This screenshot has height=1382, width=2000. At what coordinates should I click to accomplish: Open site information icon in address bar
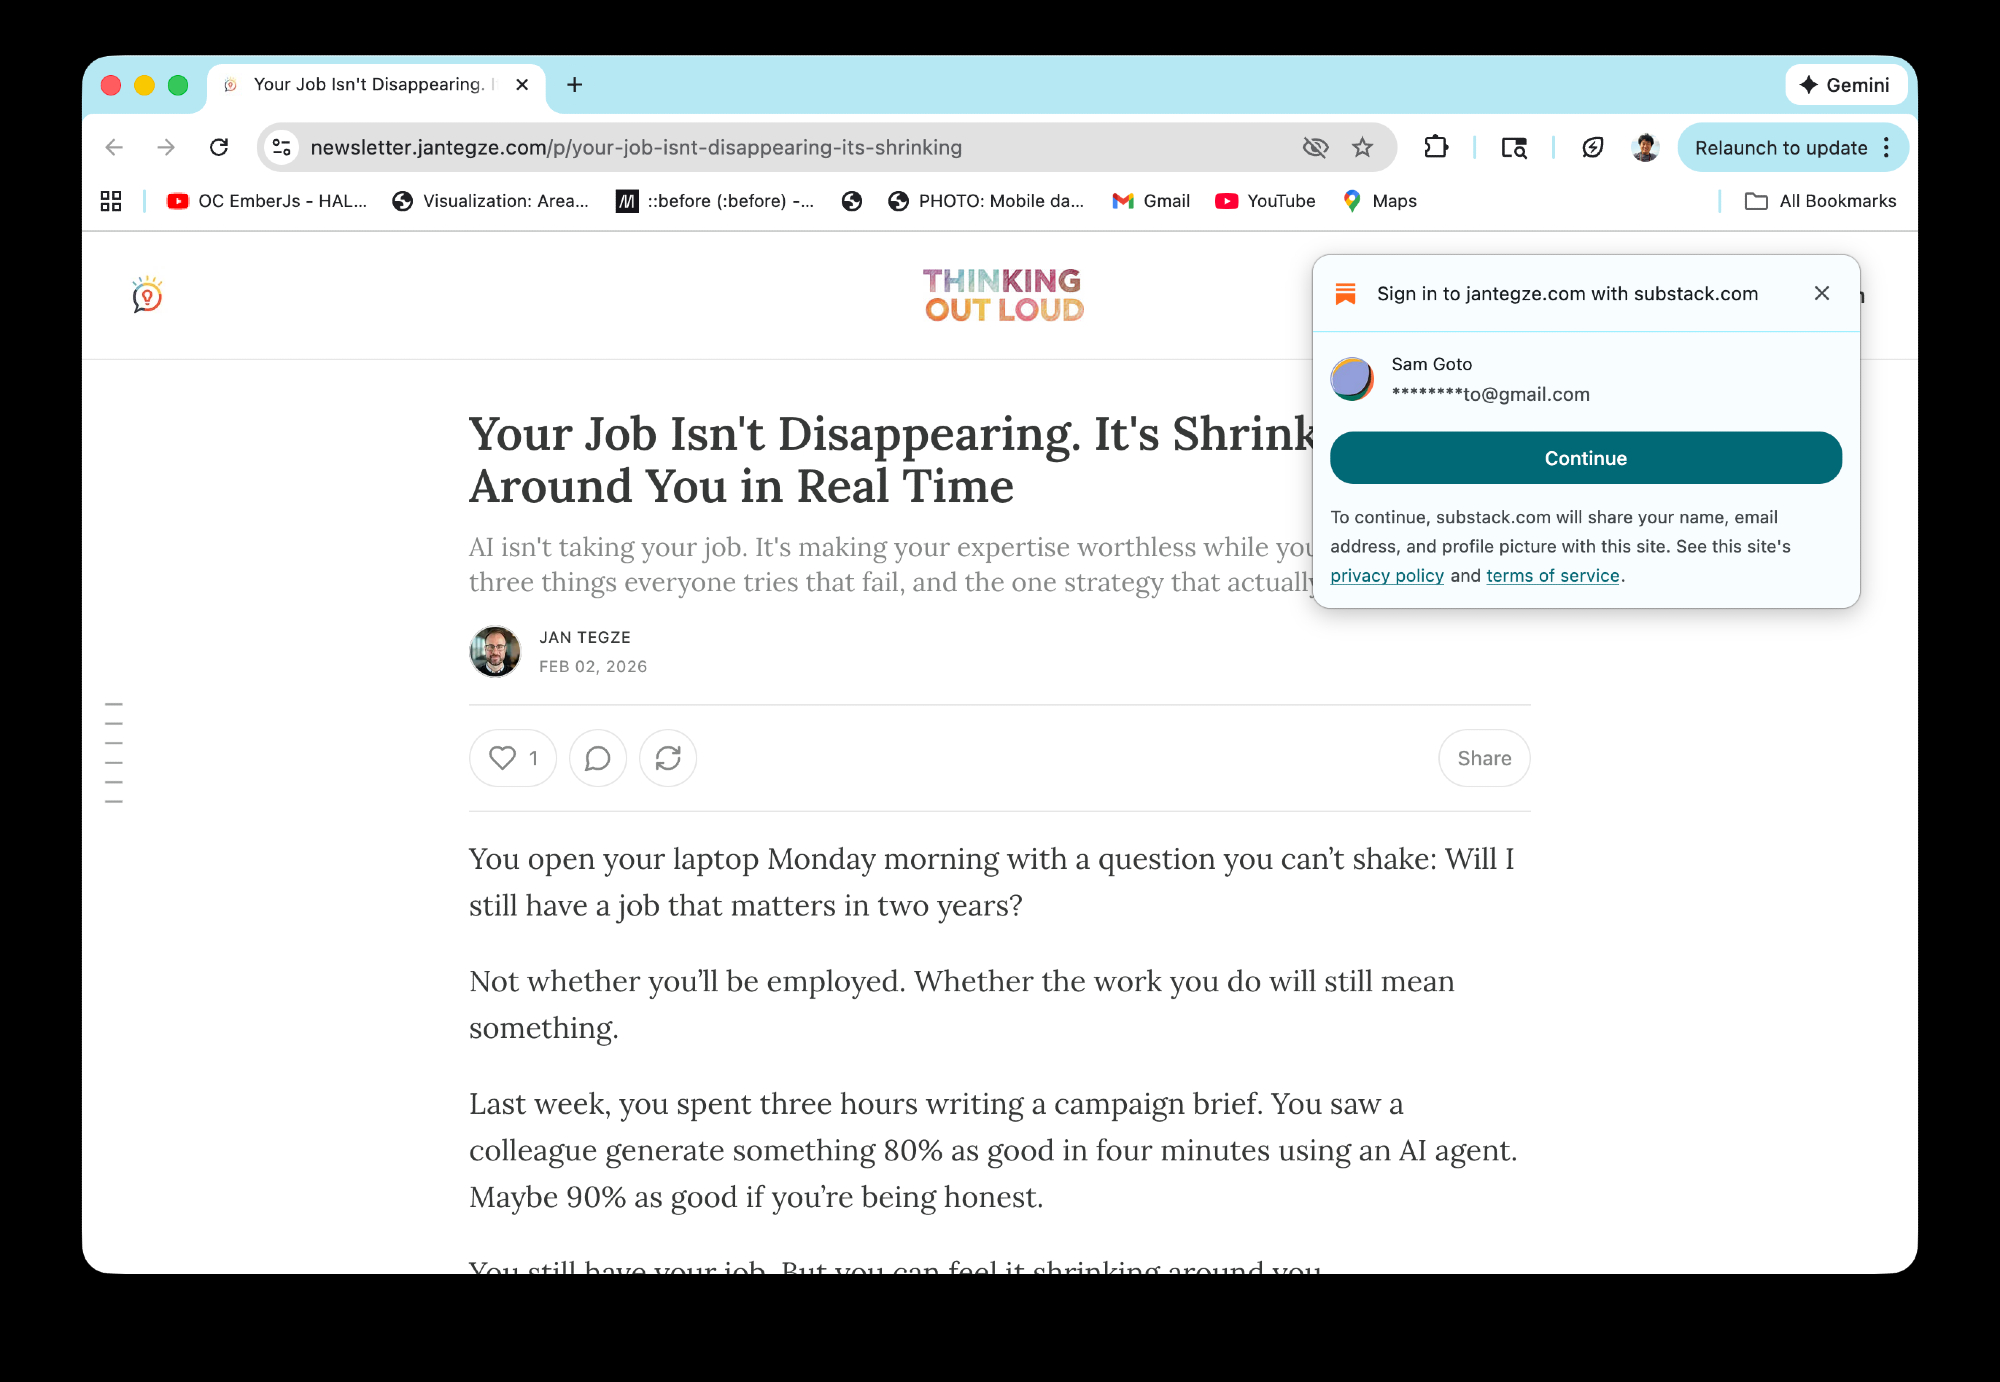282,148
